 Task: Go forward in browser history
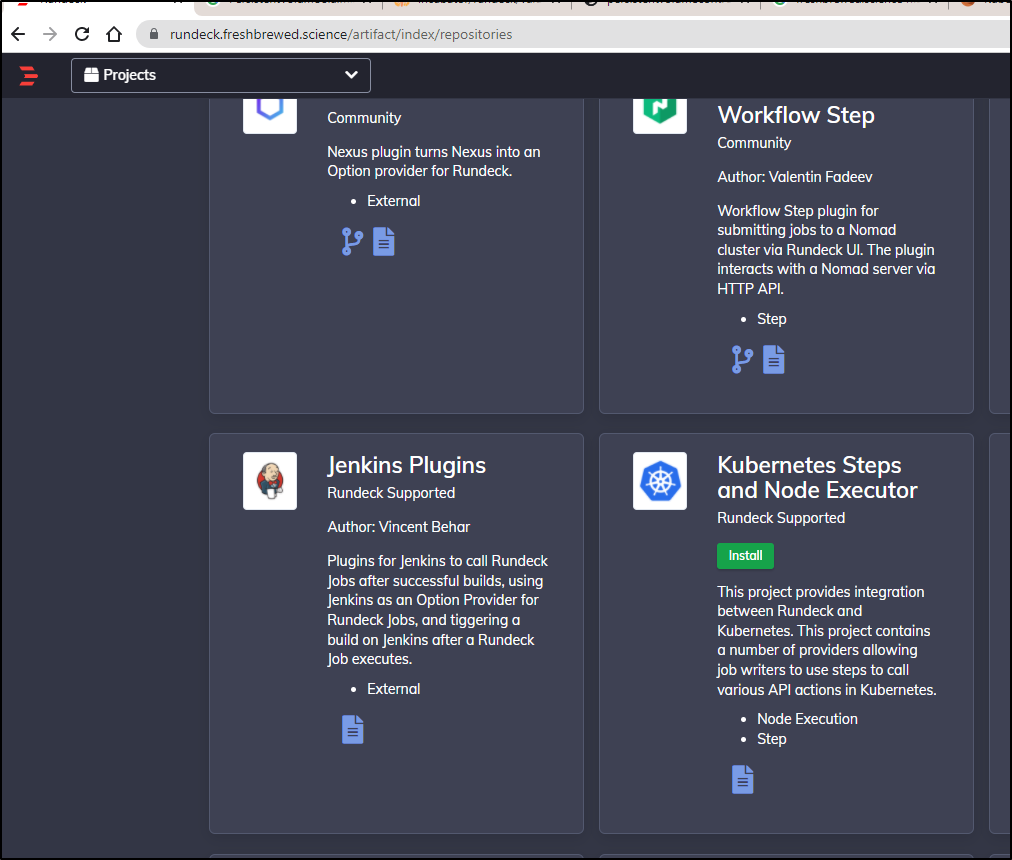coord(50,34)
